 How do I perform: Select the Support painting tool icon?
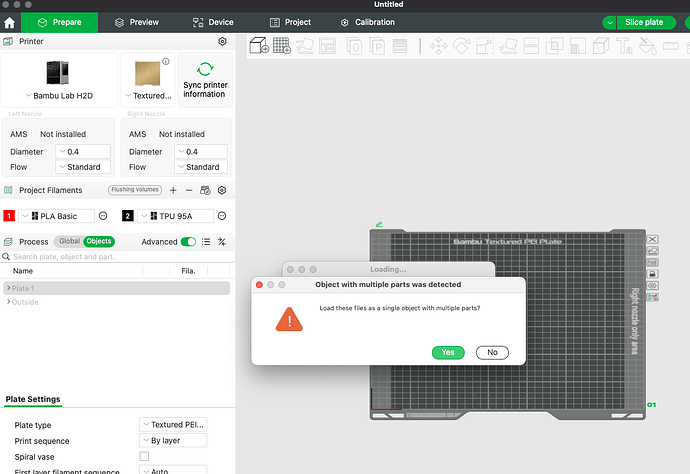click(578, 46)
